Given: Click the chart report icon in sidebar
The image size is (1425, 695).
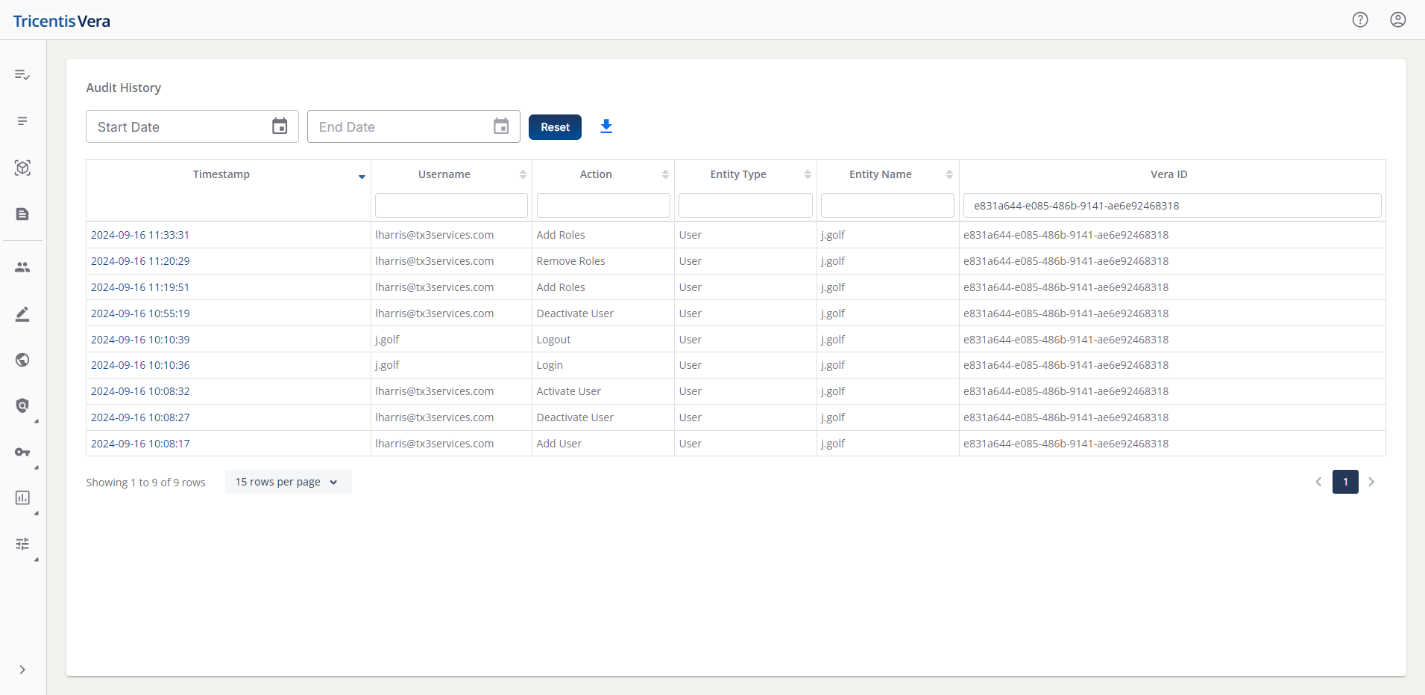Looking at the screenshot, I should pos(22,498).
